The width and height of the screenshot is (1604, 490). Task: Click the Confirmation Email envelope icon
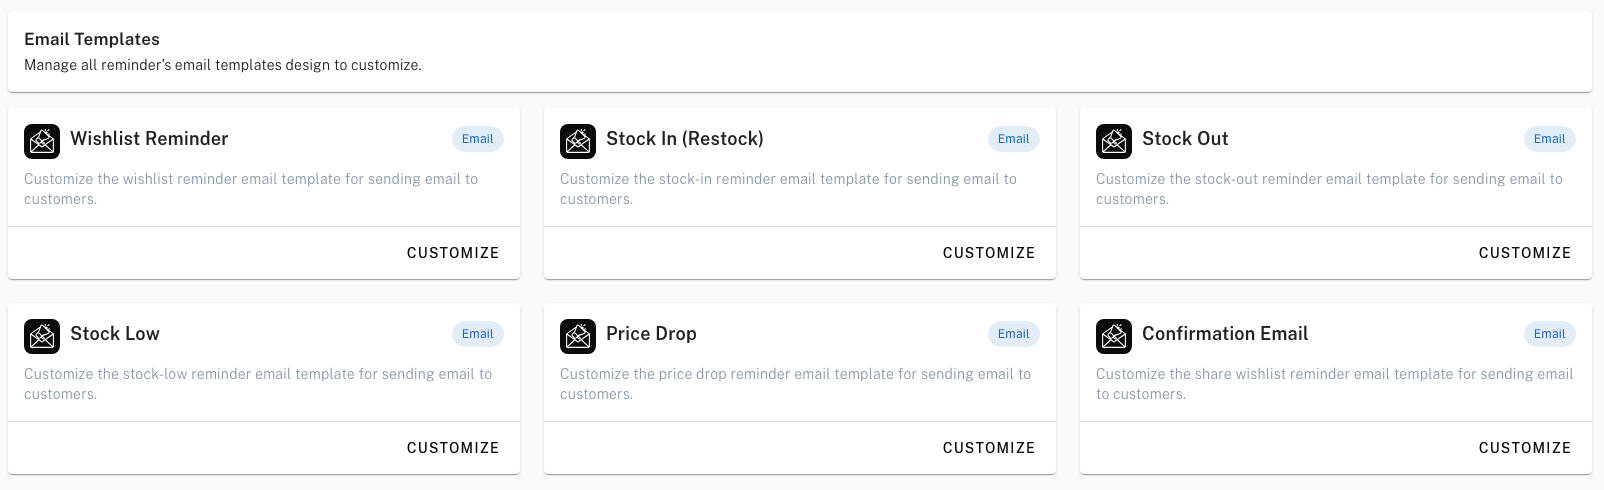(x=1114, y=337)
